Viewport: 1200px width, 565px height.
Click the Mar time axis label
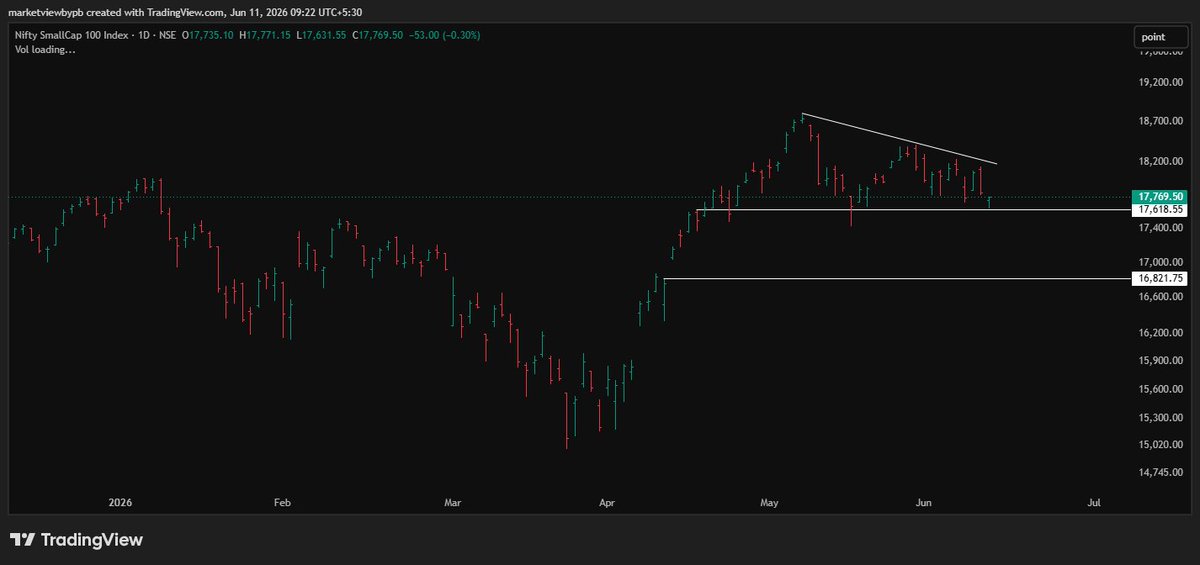[455, 503]
